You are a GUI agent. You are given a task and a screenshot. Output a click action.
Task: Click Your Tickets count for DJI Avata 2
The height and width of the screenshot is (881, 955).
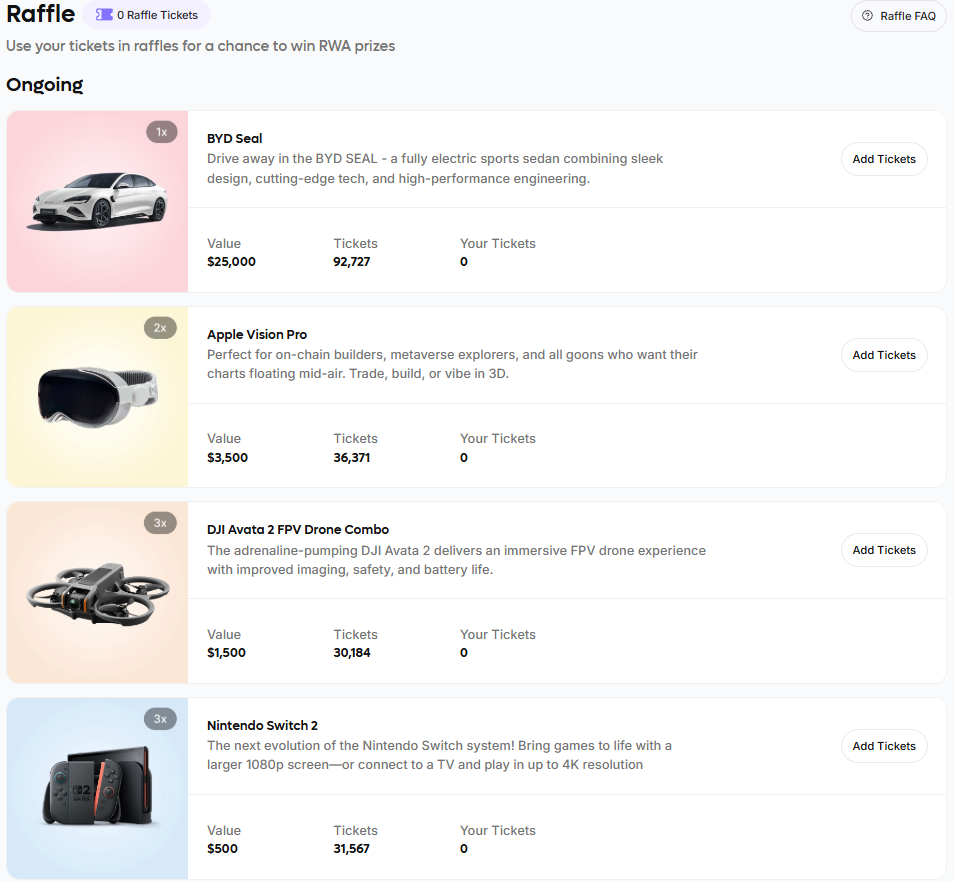point(464,653)
